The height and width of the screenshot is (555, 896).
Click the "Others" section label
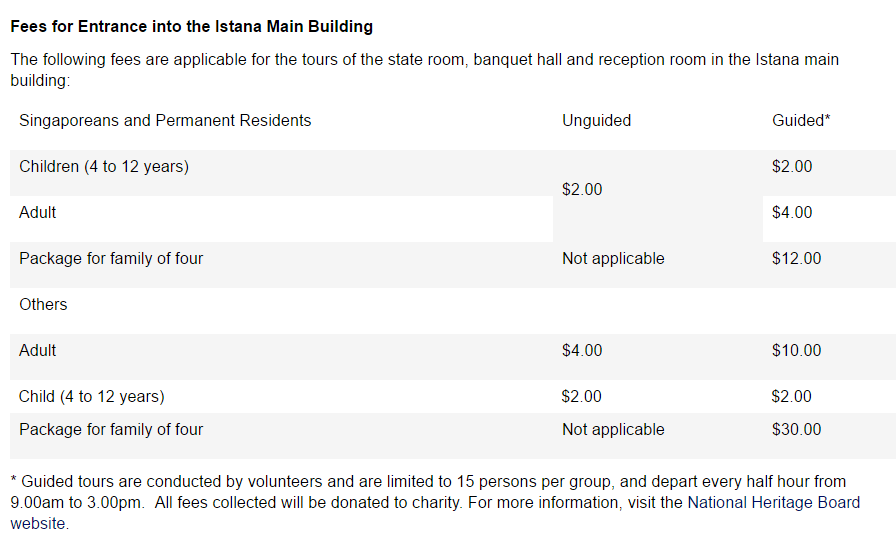43,304
